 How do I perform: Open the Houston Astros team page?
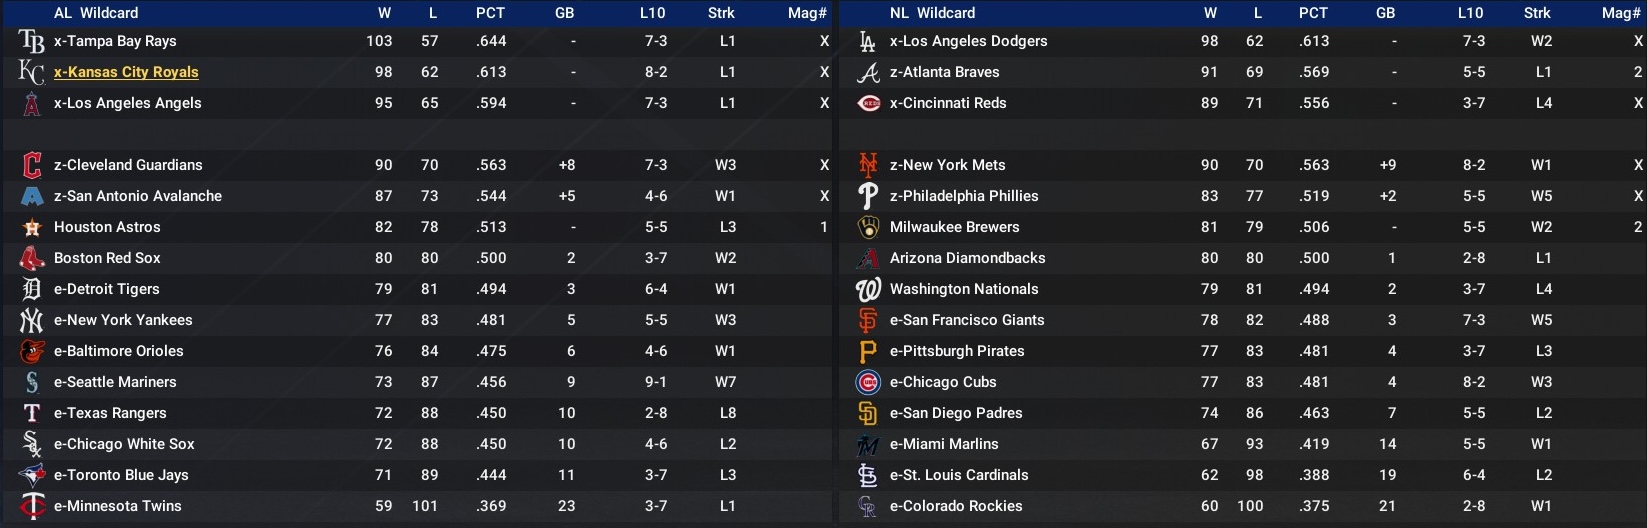[107, 227]
